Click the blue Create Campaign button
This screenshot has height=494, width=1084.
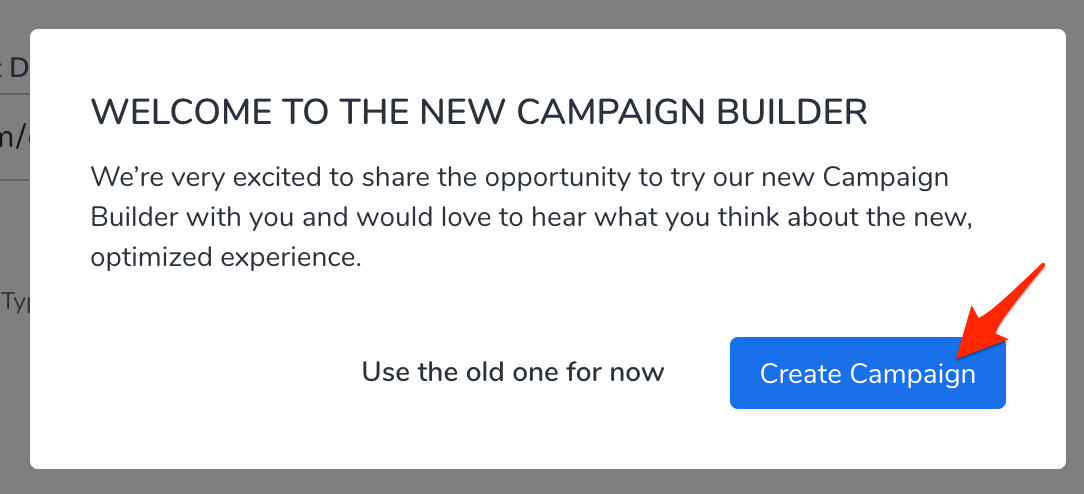867,373
